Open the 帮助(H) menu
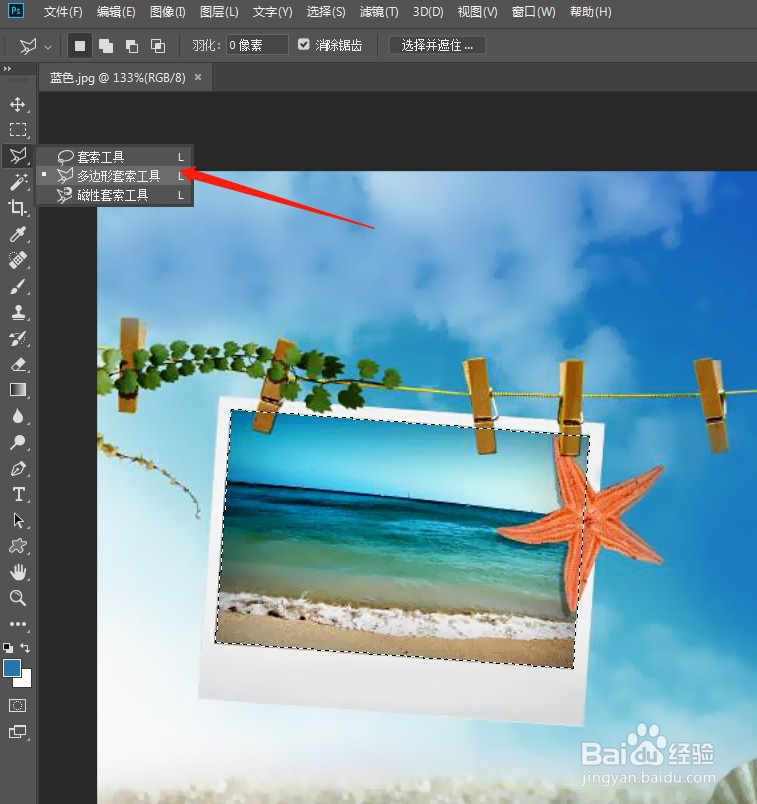The height and width of the screenshot is (804, 757). [590, 12]
